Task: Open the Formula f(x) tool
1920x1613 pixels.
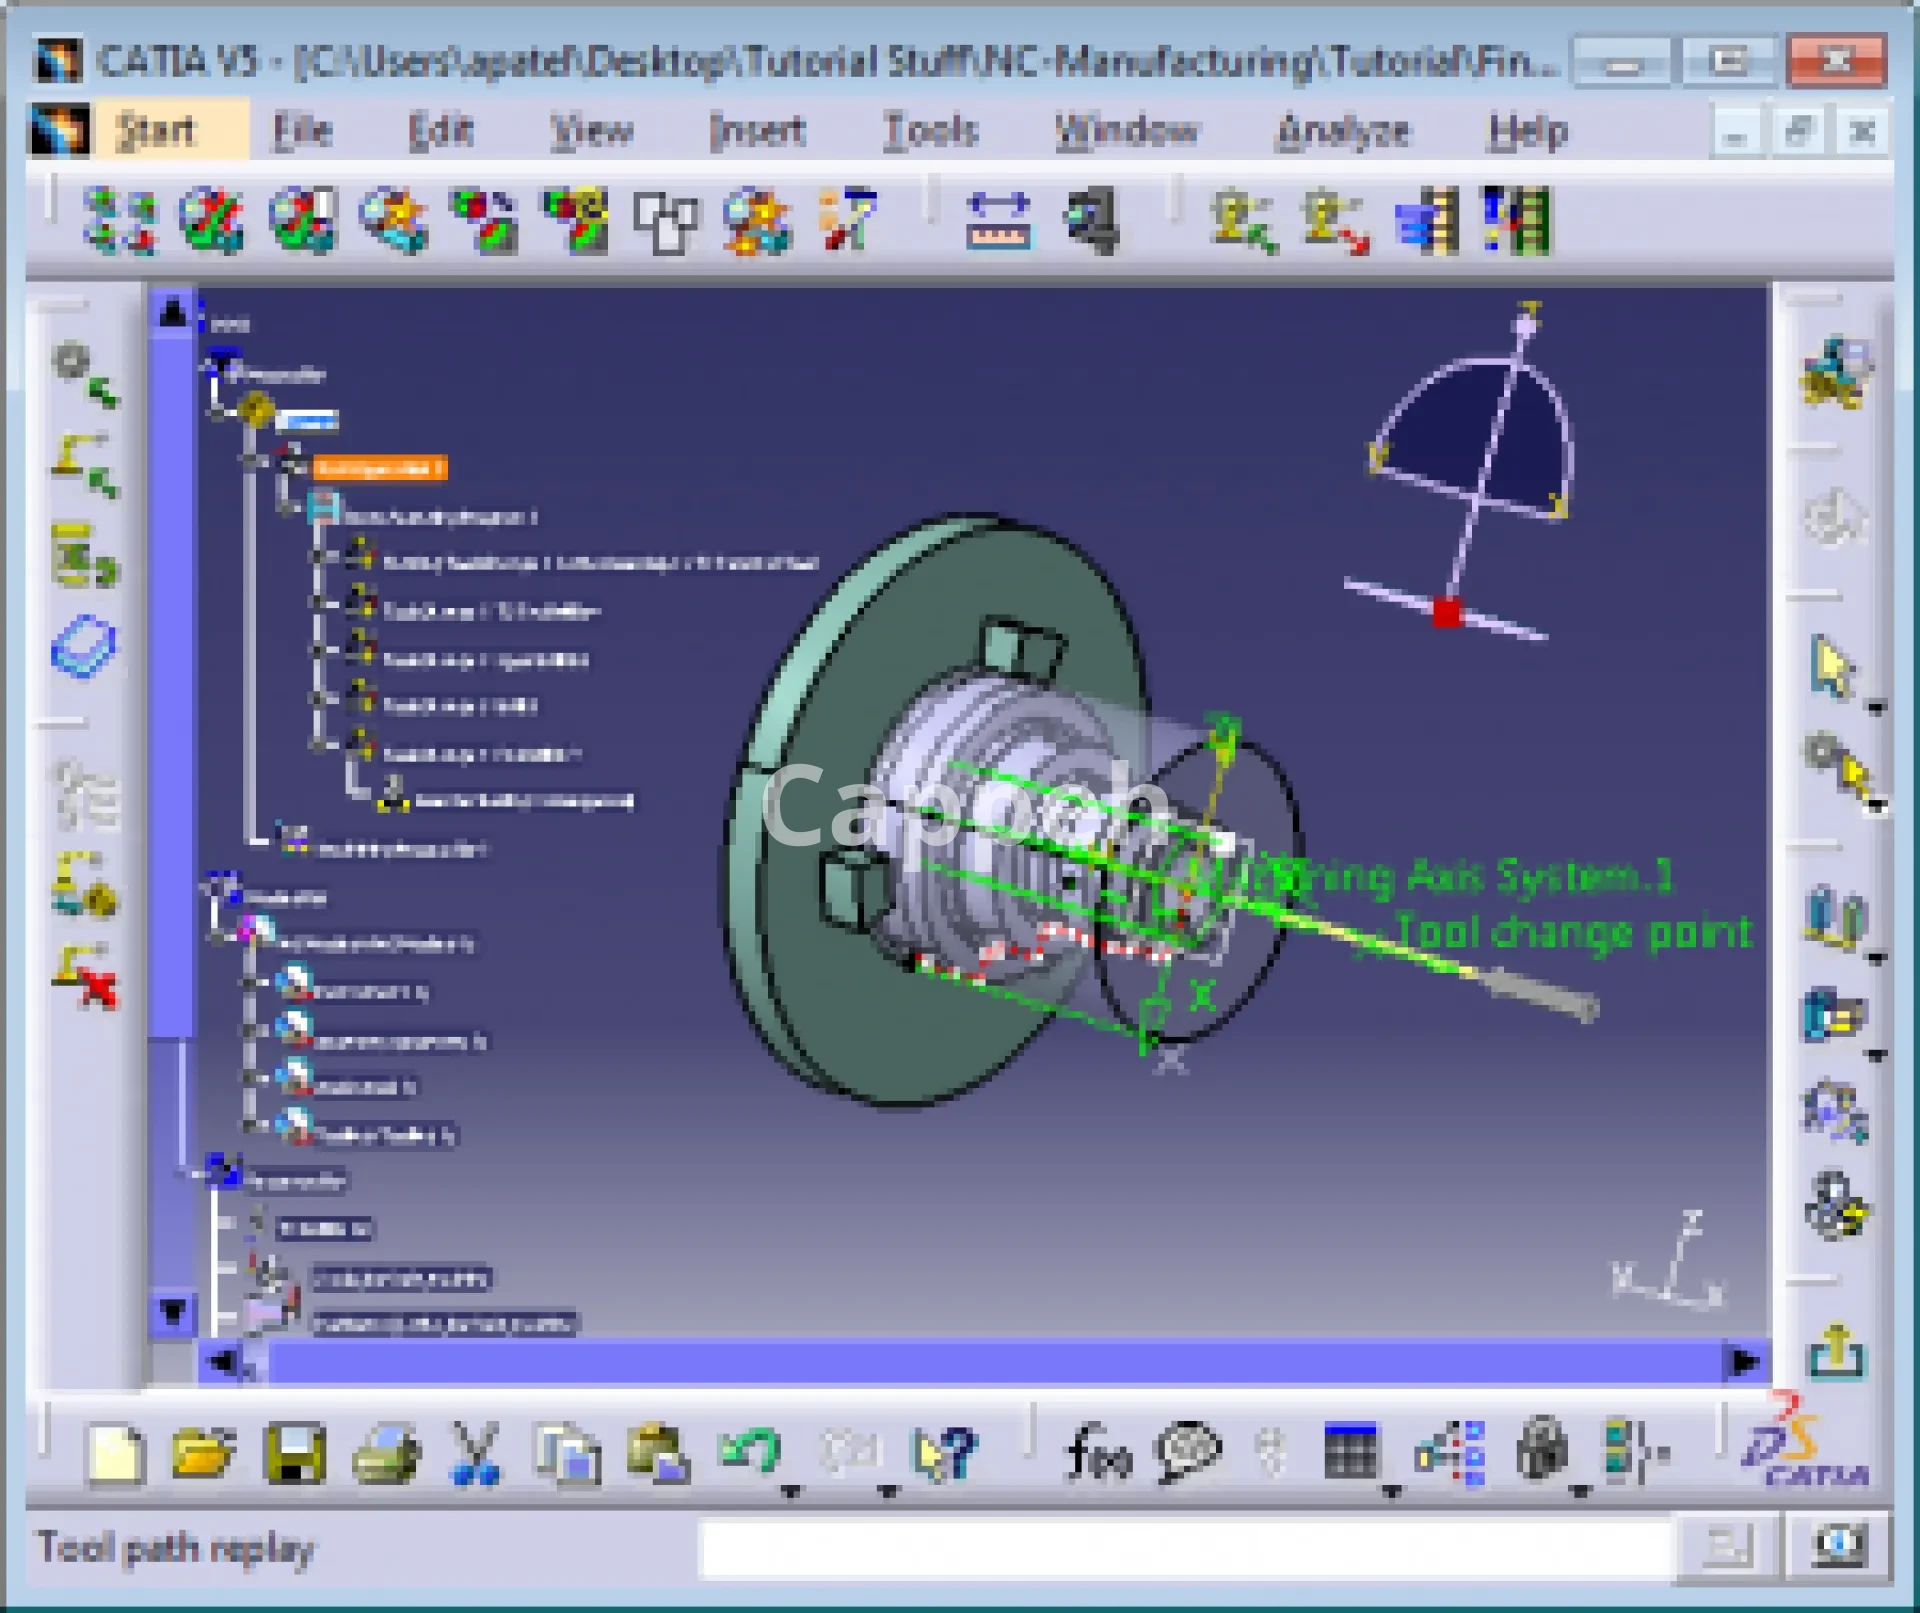Action: (1099, 1453)
